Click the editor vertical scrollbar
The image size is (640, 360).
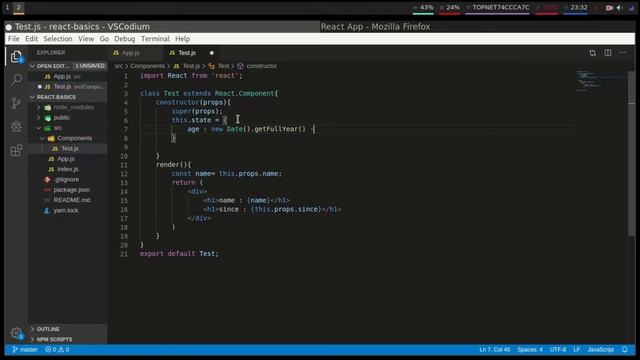631,153
